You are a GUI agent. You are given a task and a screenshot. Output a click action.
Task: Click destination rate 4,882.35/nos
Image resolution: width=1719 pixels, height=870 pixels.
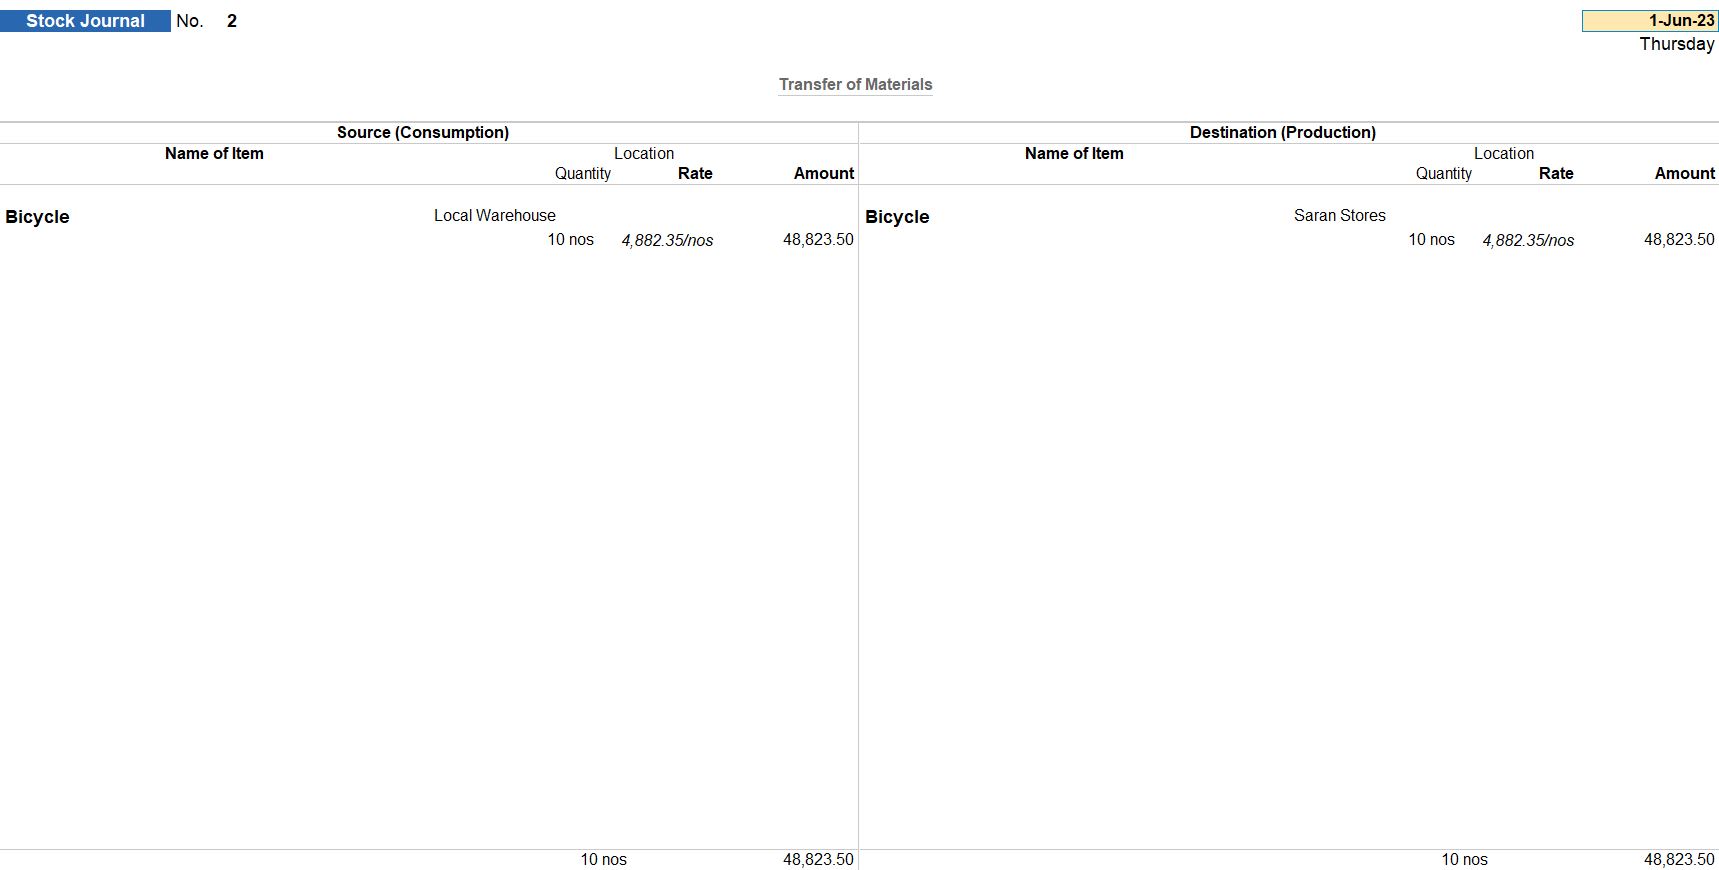1528,241
